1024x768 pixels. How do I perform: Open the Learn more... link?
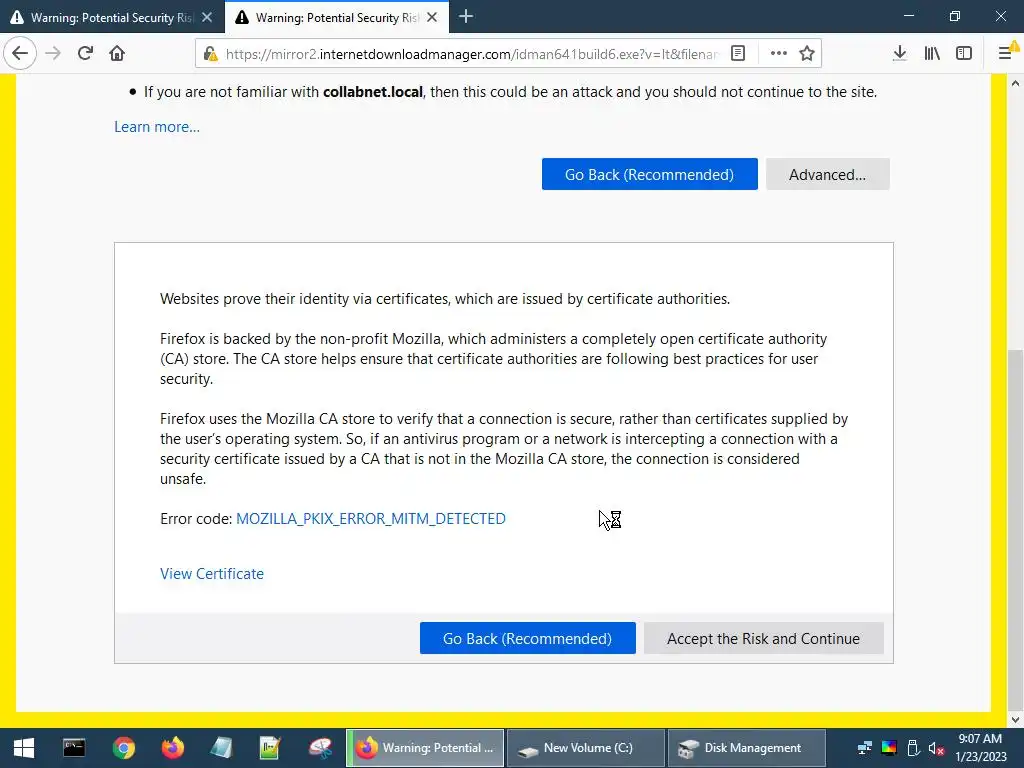[x=157, y=127]
